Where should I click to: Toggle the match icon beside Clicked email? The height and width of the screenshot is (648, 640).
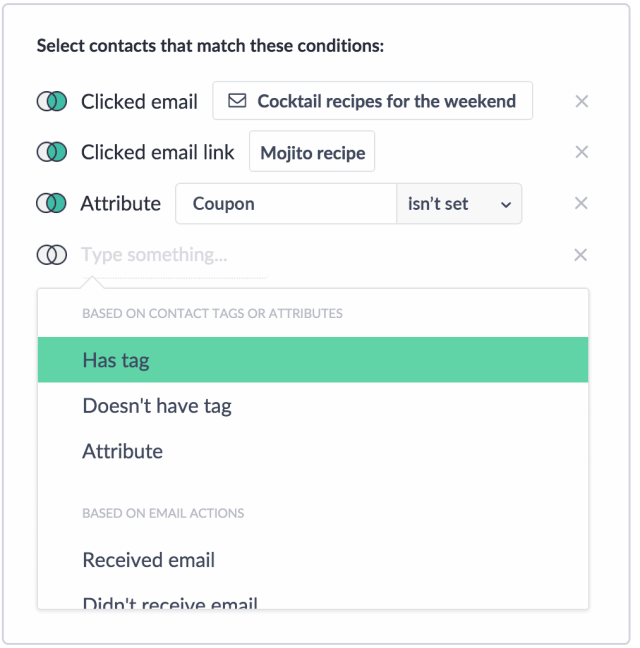52,101
